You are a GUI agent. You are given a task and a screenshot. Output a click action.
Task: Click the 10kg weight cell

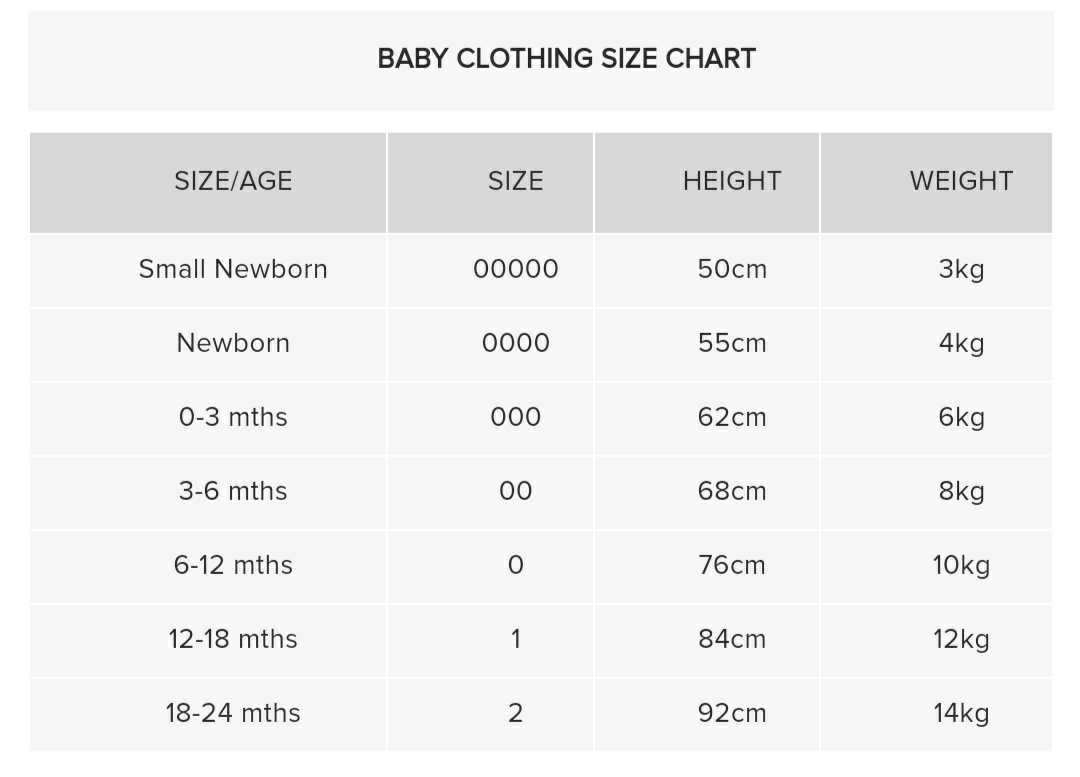coord(961,565)
